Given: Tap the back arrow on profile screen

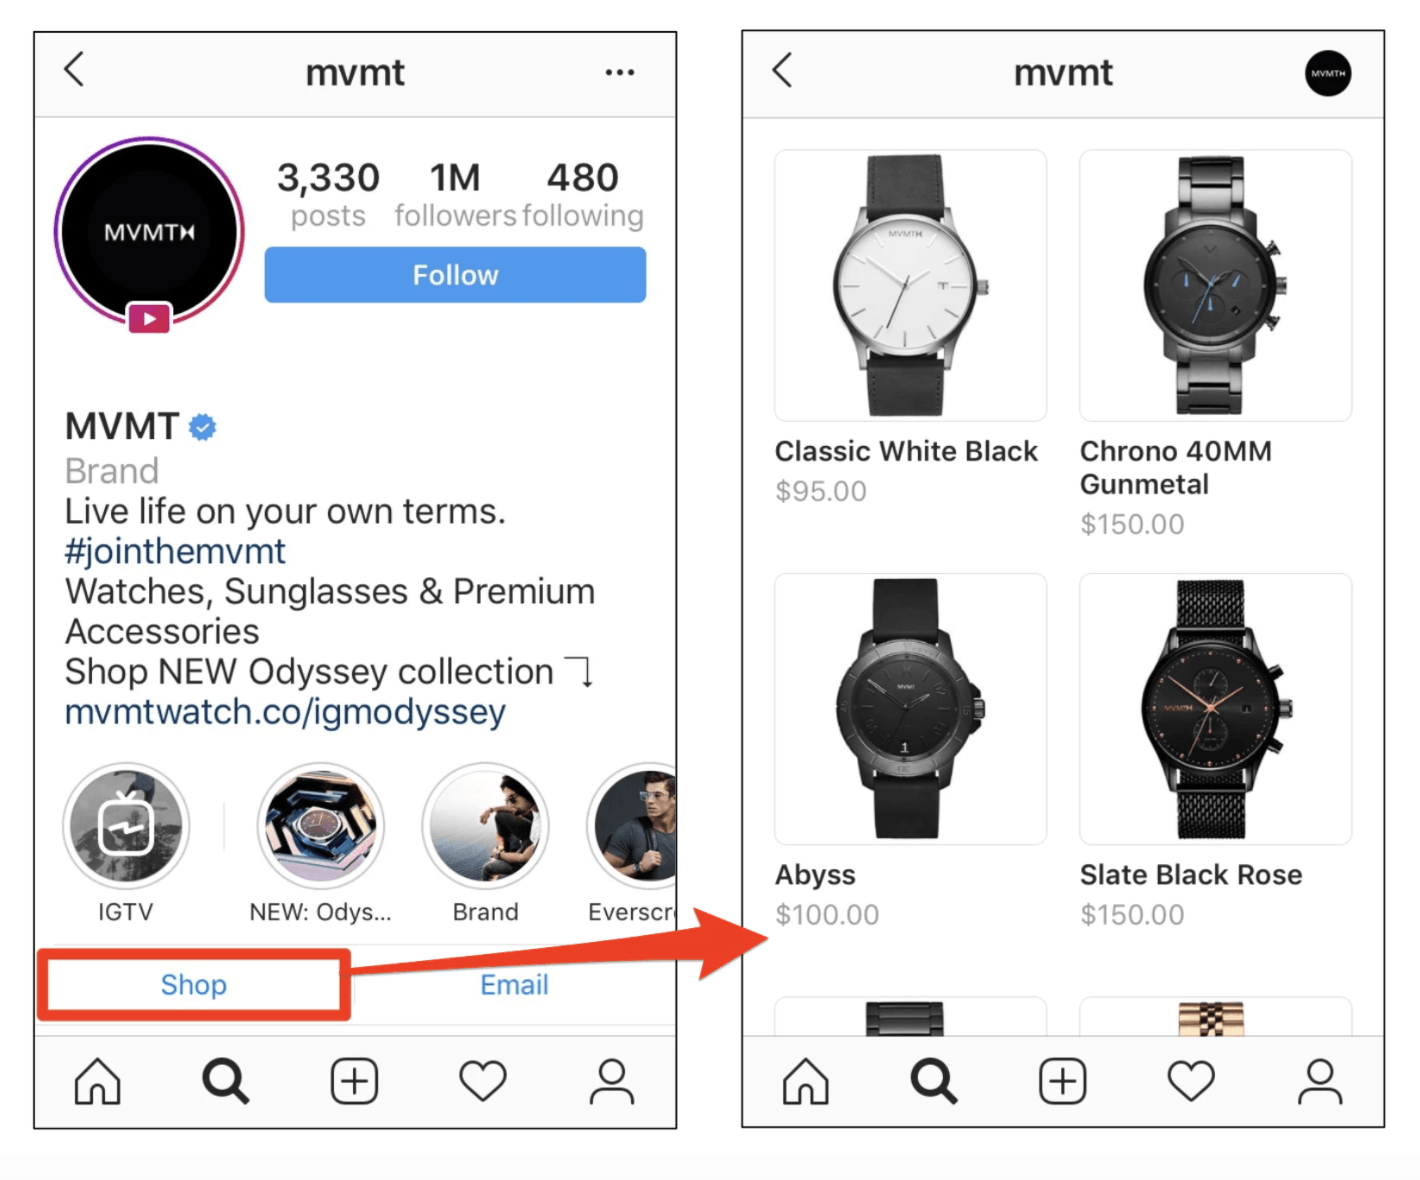Looking at the screenshot, I should pos(74,71).
